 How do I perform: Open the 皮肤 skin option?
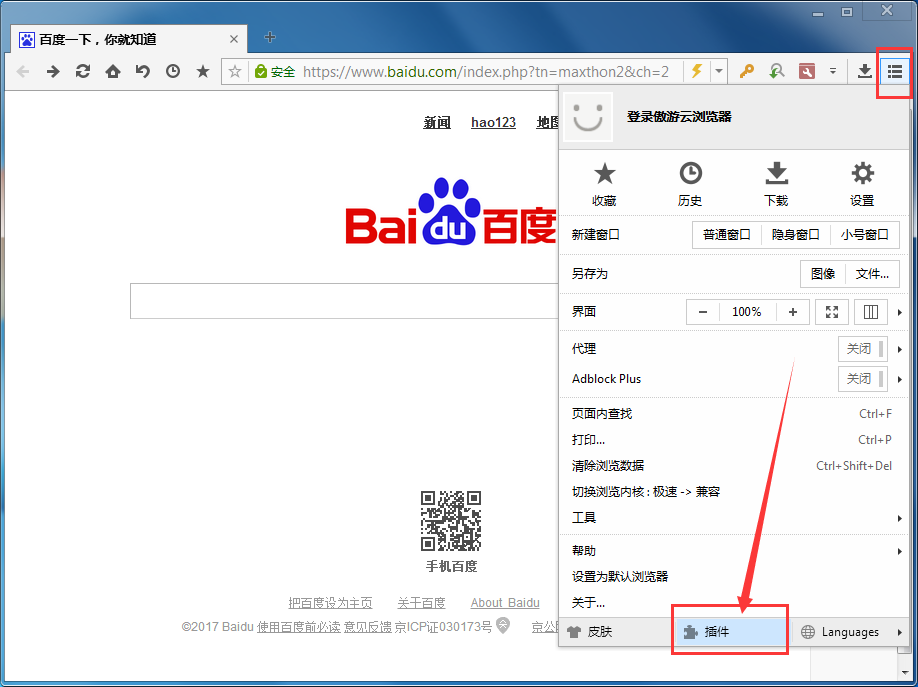590,632
